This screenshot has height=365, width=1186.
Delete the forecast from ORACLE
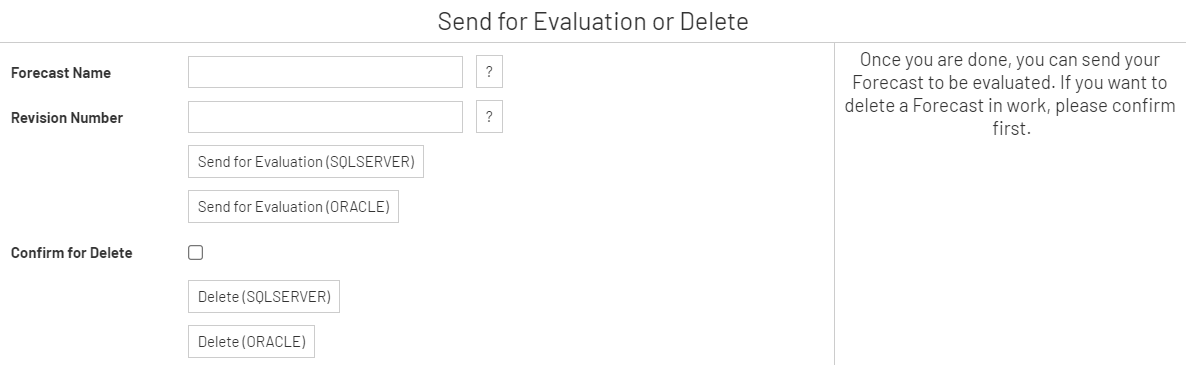click(x=251, y=342)
